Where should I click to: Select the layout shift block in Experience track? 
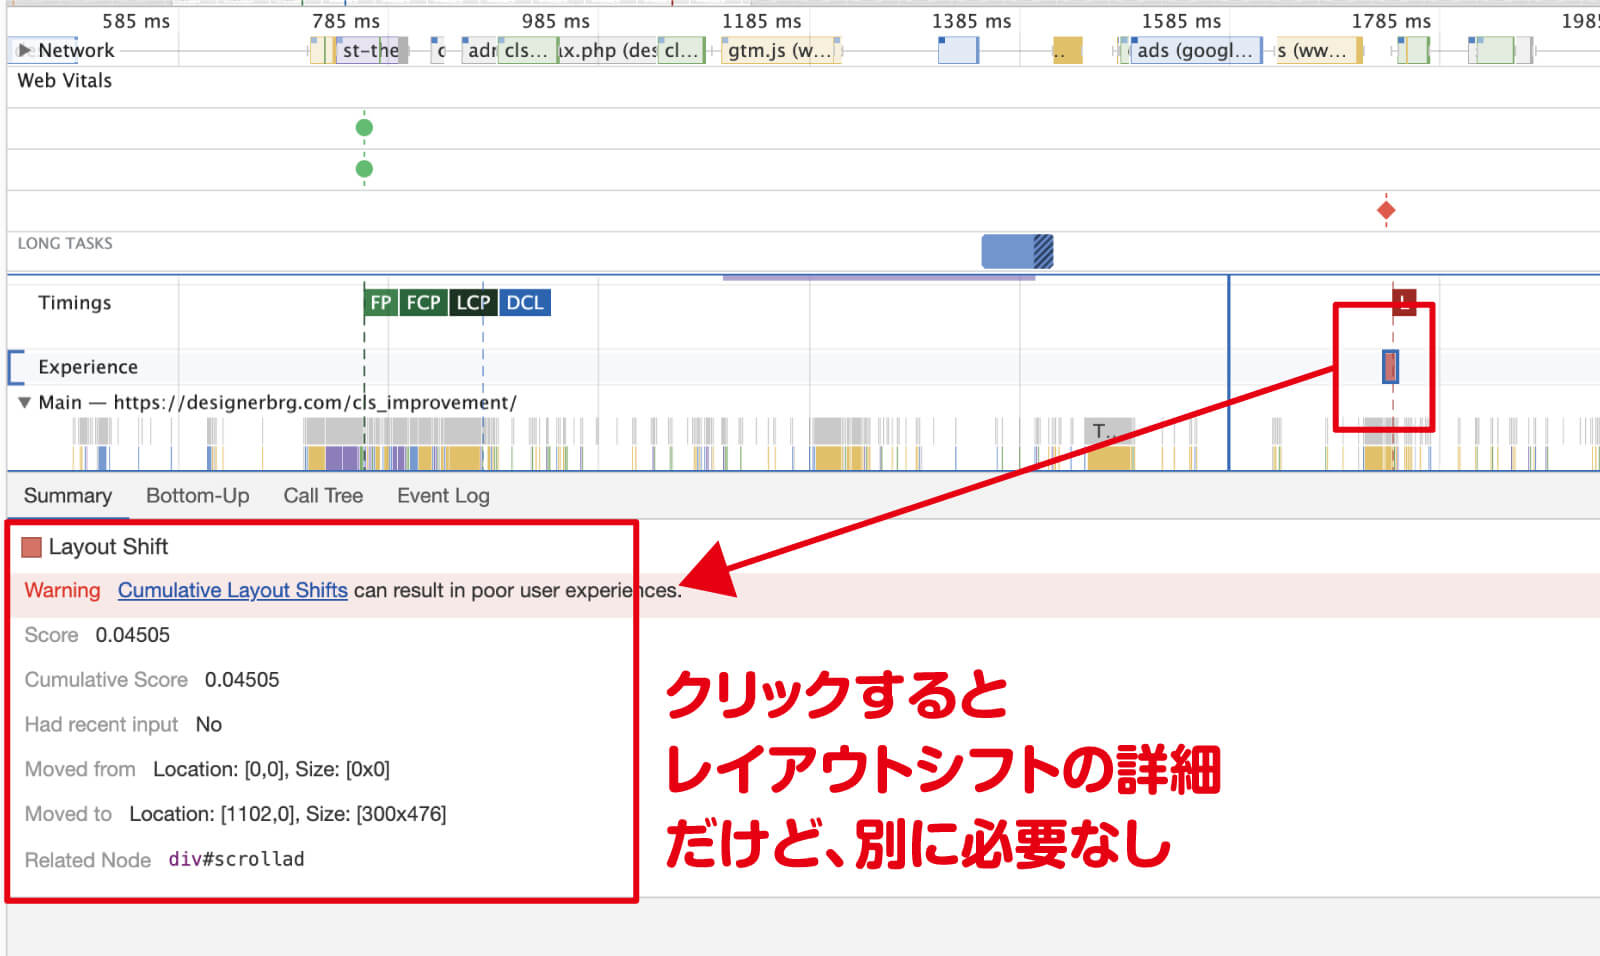click(1390, 367)
